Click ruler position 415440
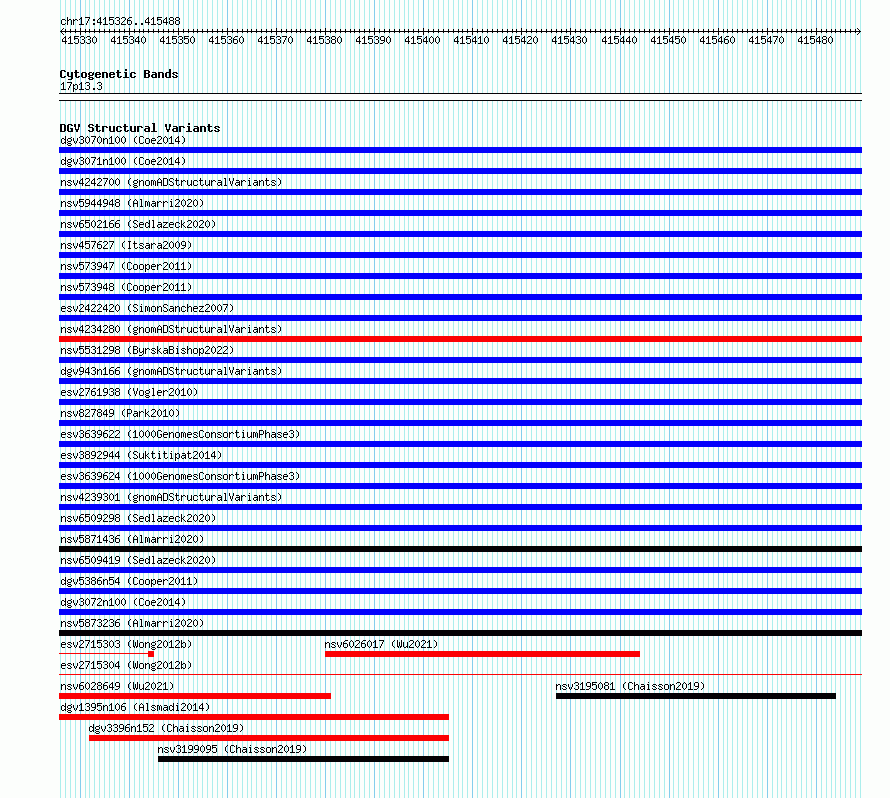This screenshot has width=890, height=798. pos(619,40)
